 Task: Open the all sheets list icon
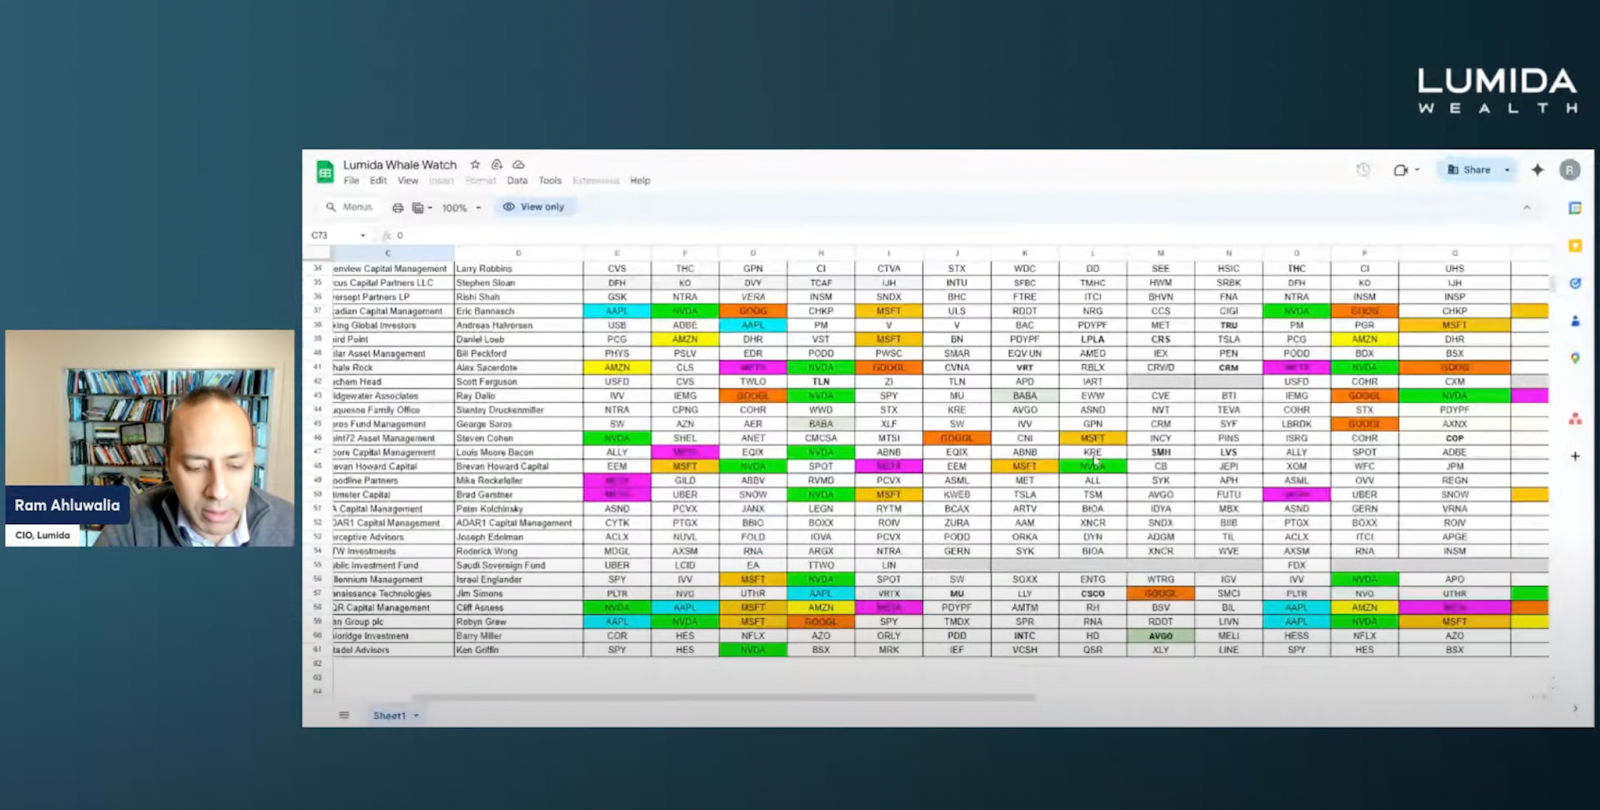coord(344,715)
